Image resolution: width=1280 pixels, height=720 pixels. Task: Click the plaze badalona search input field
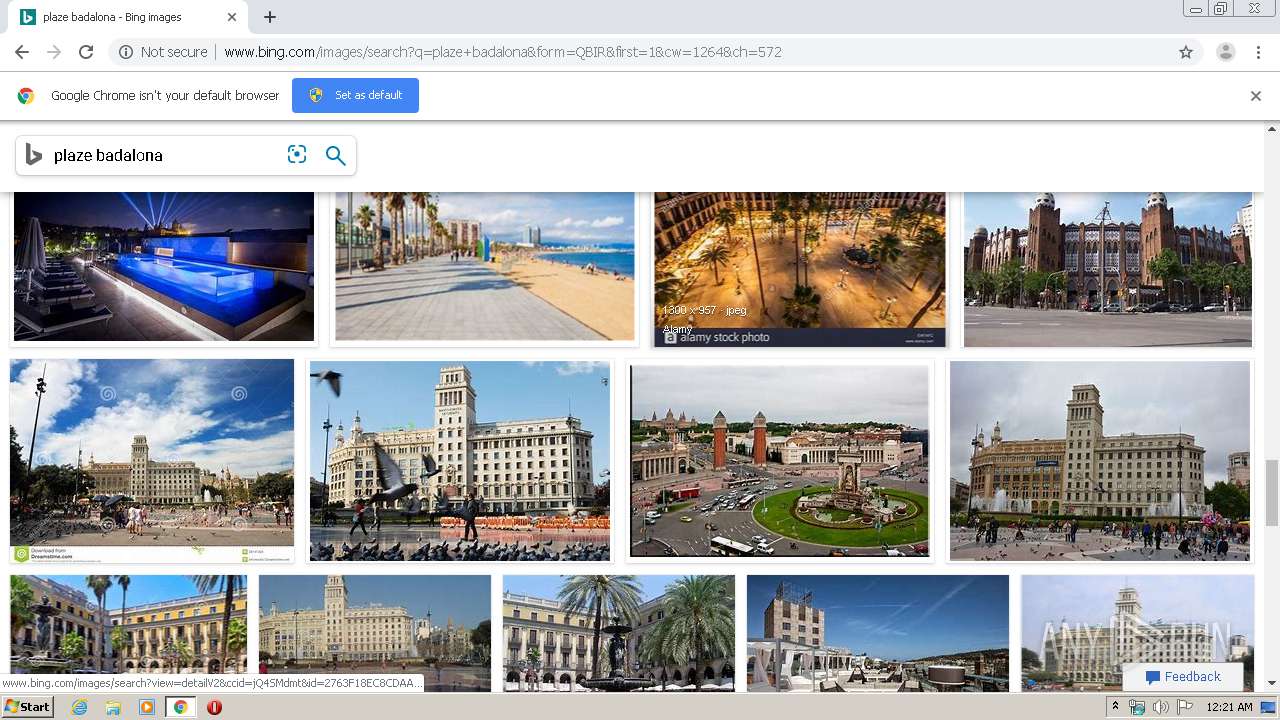(x=165, y=155)
